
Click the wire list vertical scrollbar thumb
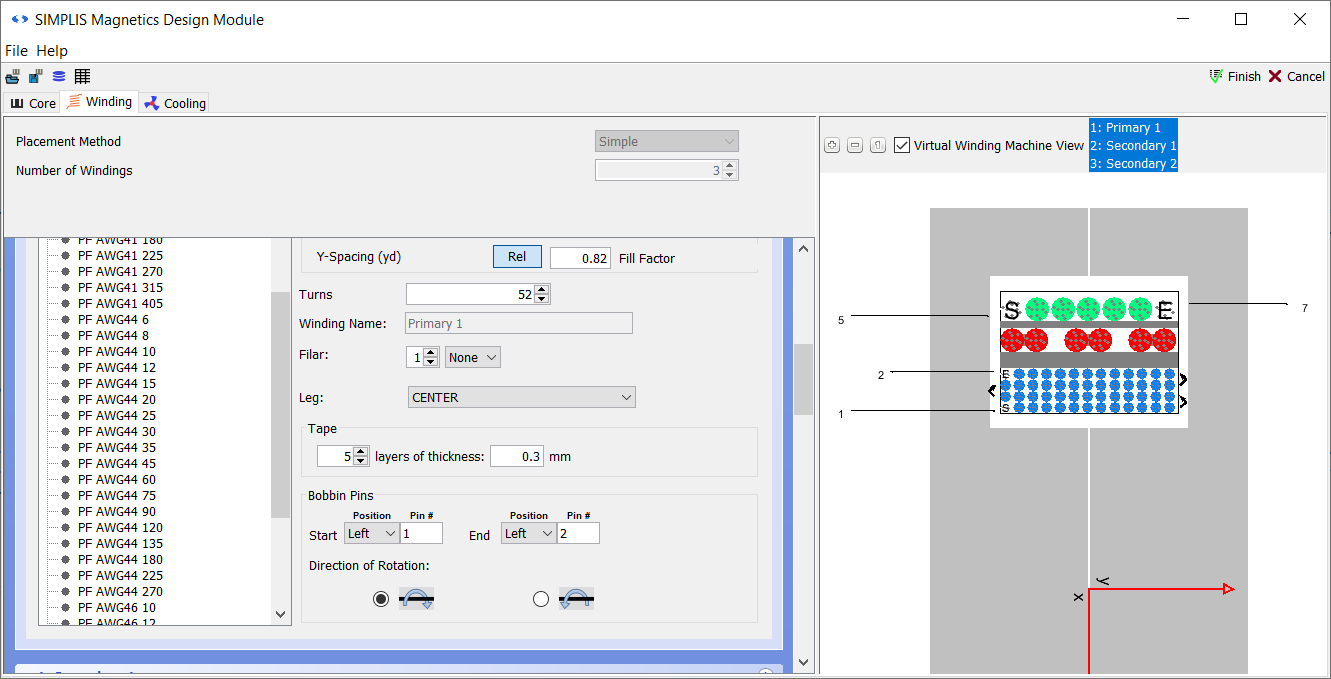click(280, 404)
